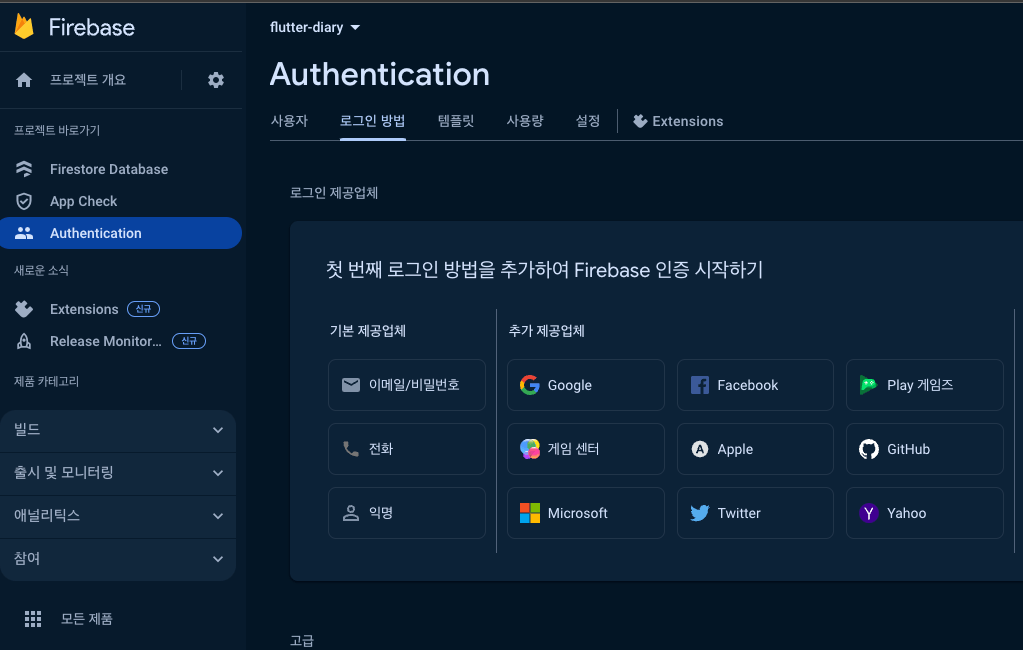
Task: Add 익명 sign-in provider
Action: tap(406, 513)
